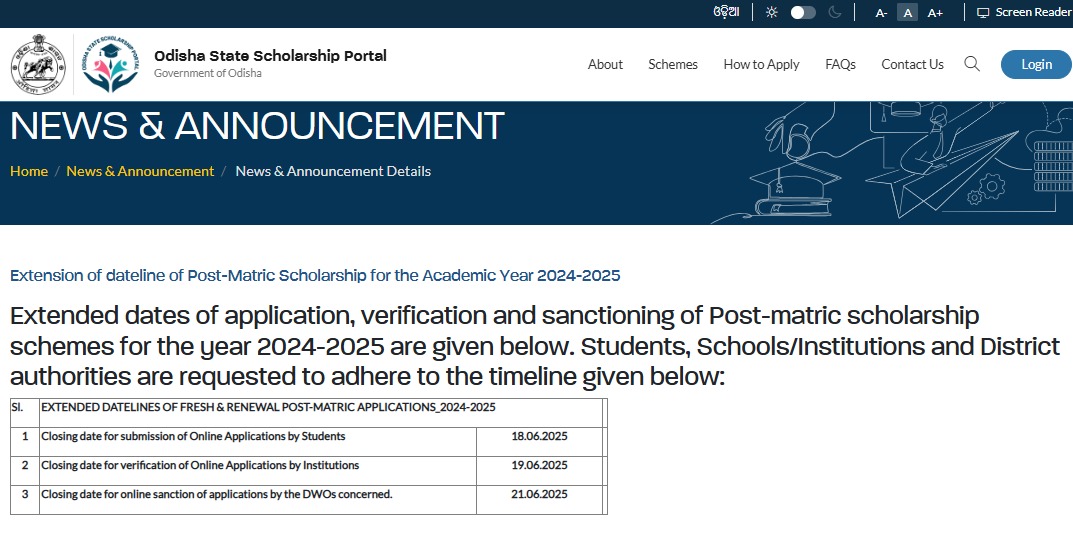Screen dimensions: 1073x541
Task: Open the How to Apply menu
Action: click(x=761, y=64)
